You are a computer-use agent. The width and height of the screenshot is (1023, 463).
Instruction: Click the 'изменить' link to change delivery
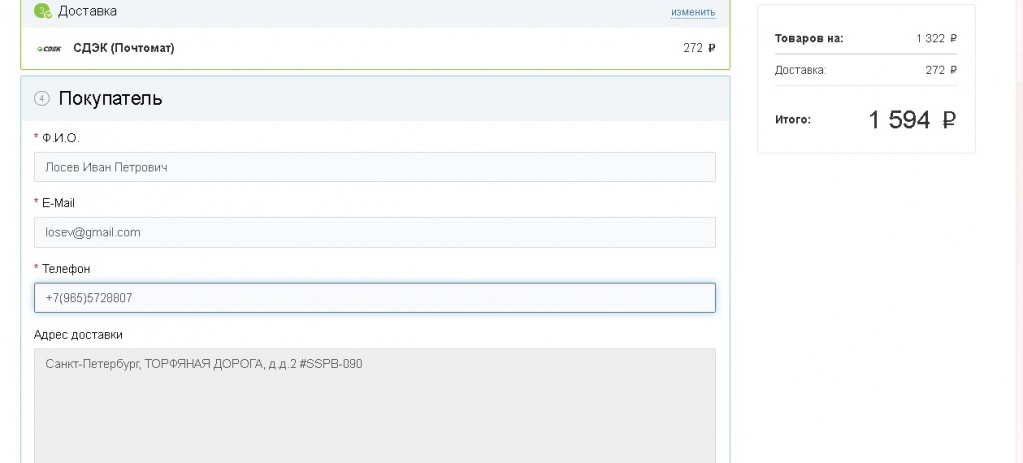tap(693, 12)
